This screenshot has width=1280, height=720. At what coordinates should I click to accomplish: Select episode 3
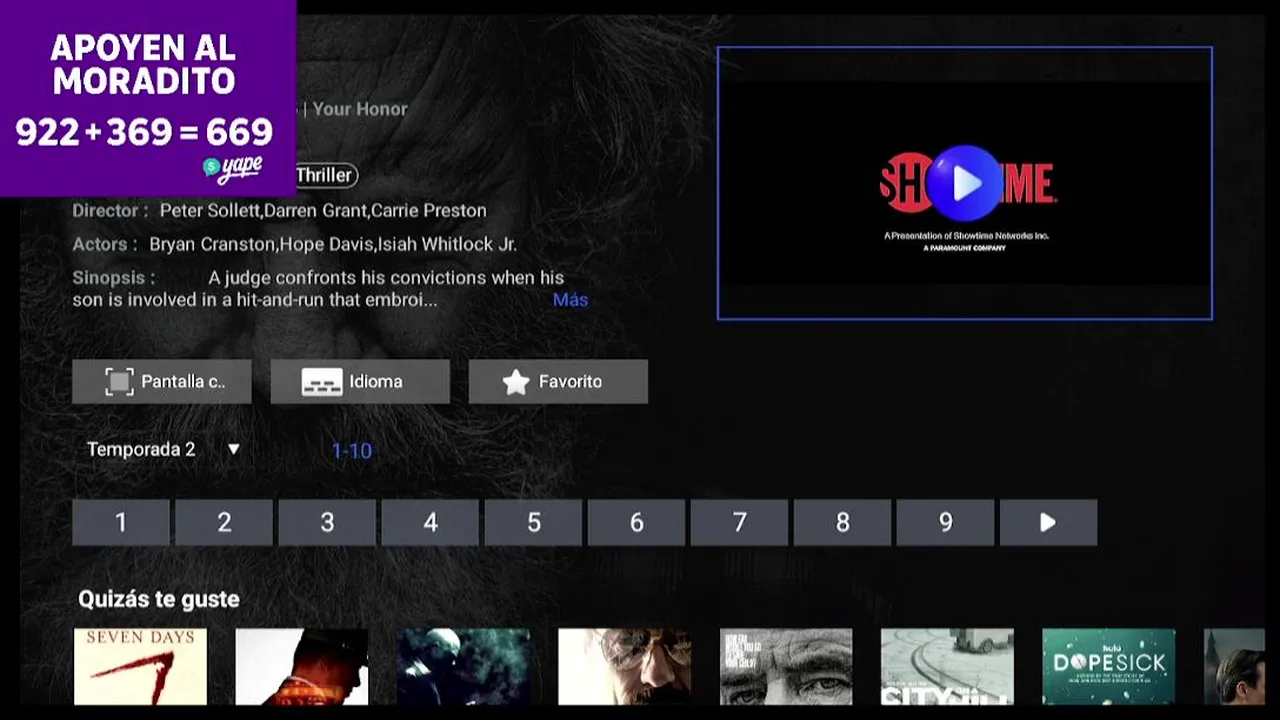(x=327, y=522)
